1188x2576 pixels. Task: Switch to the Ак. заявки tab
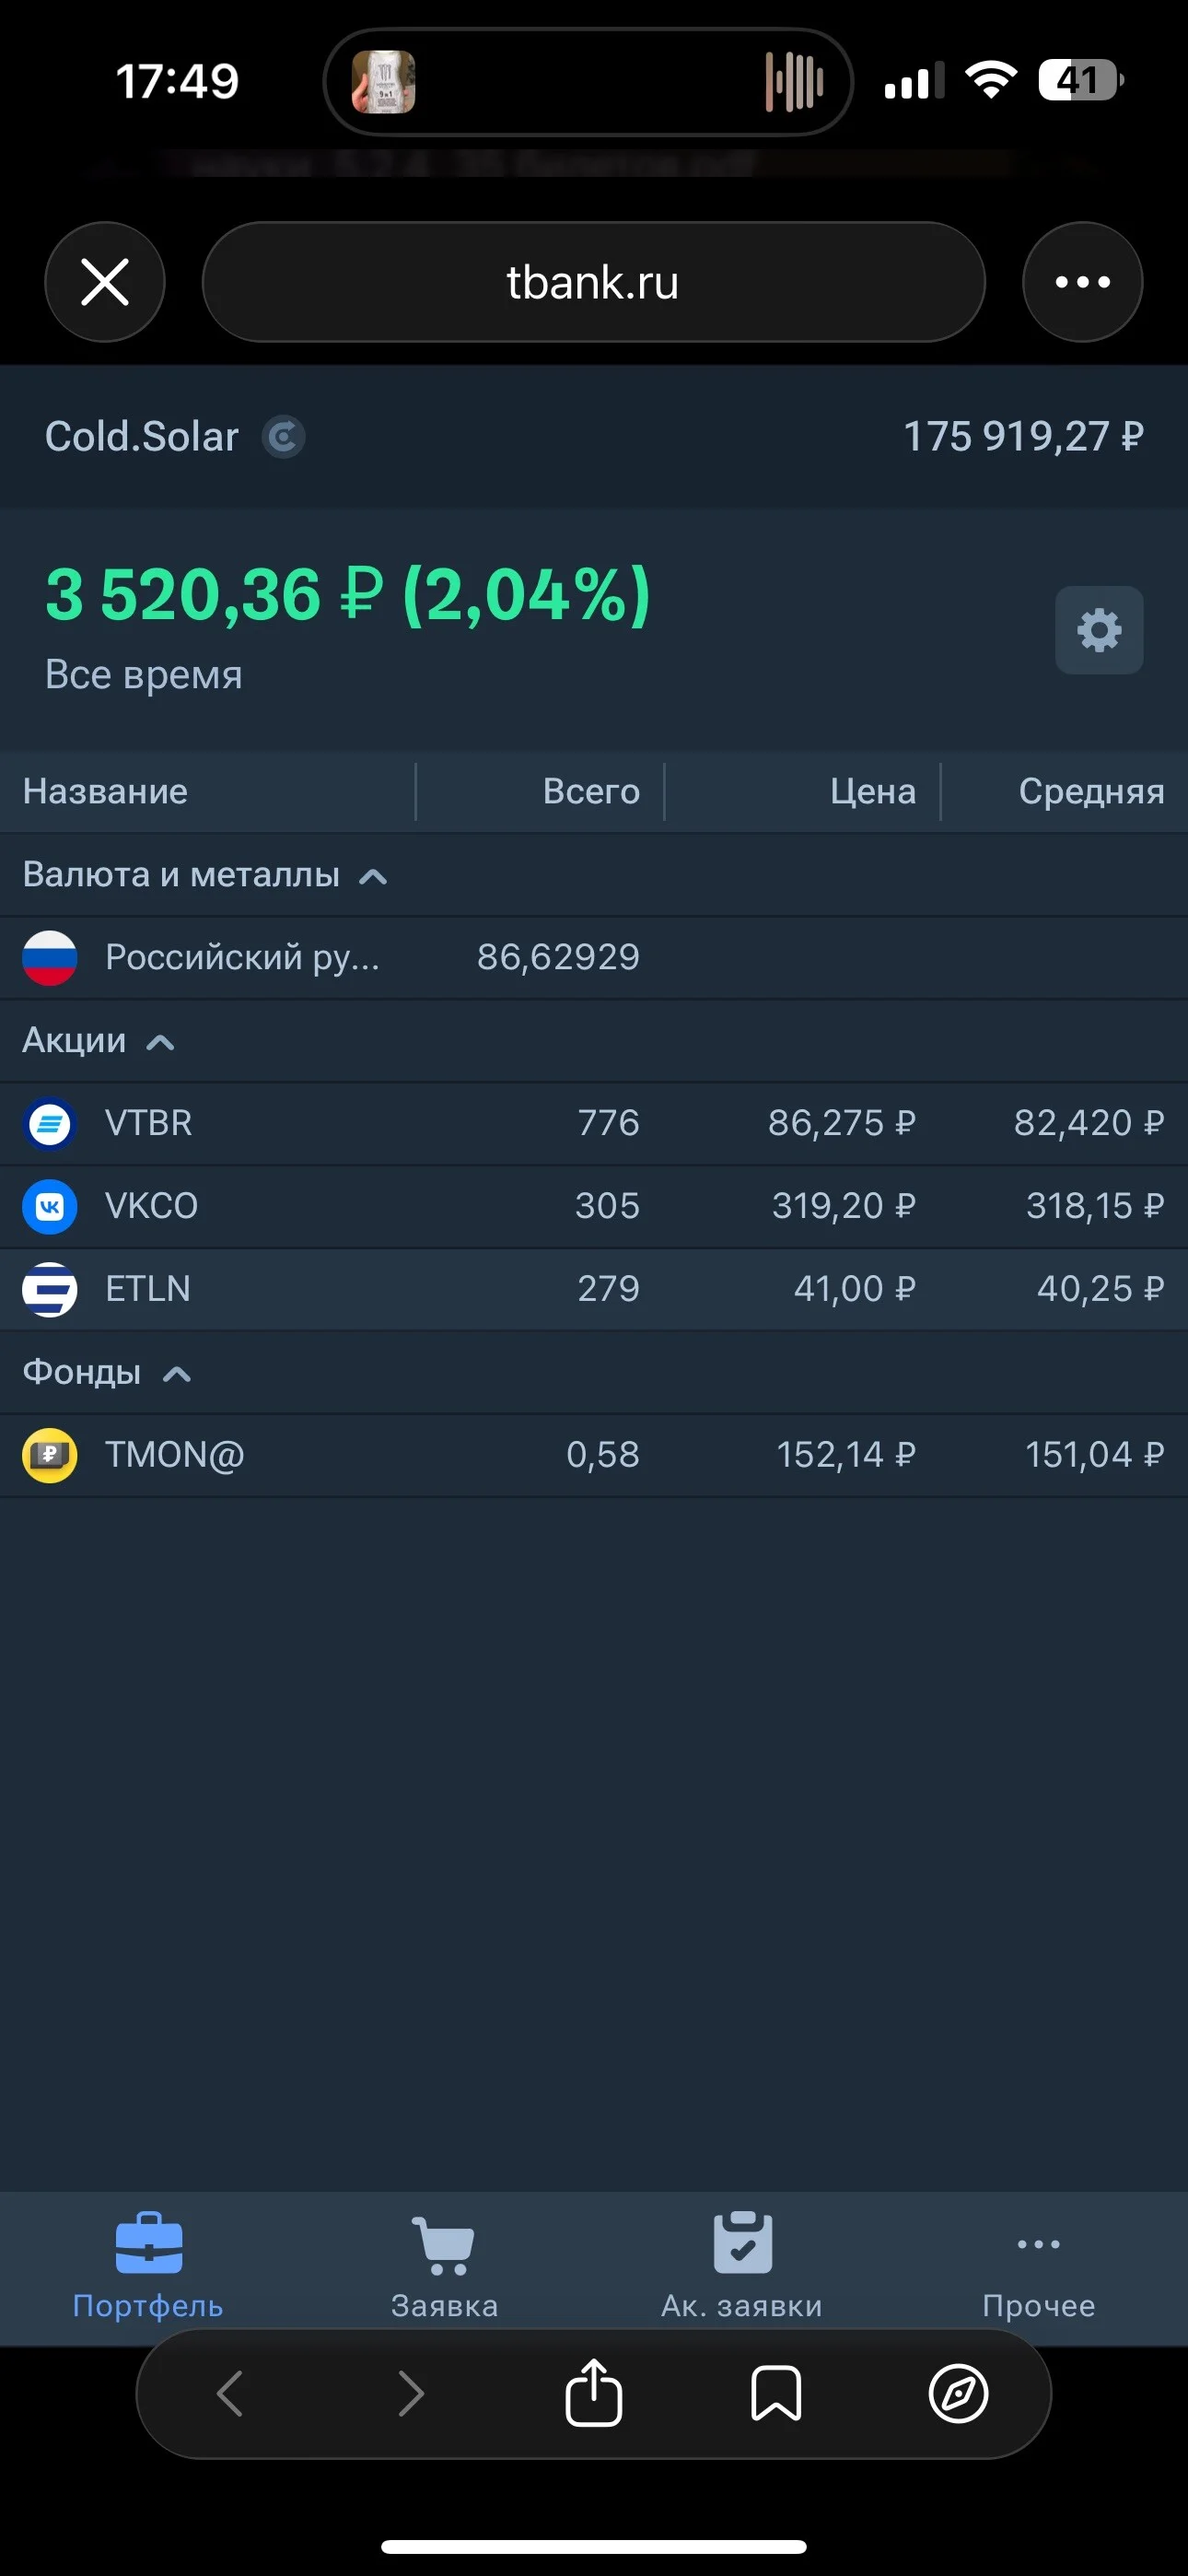click(742, 2268)
